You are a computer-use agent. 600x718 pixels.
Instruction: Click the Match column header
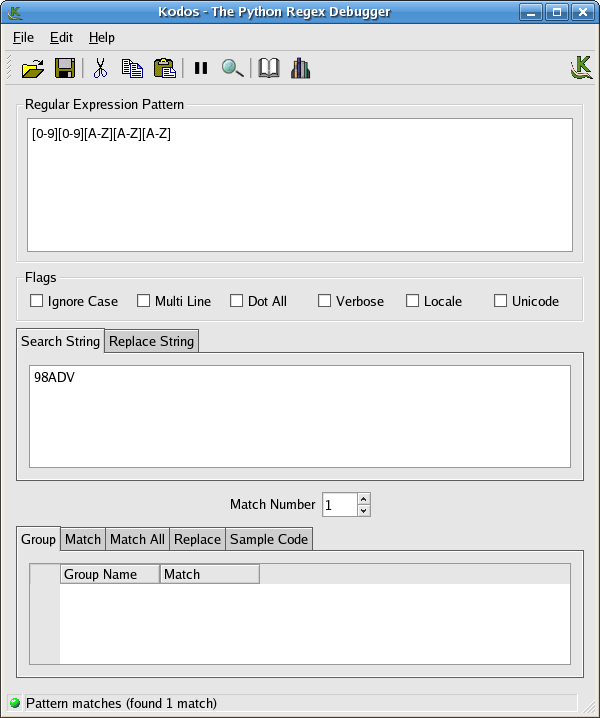tap(210, 574)
